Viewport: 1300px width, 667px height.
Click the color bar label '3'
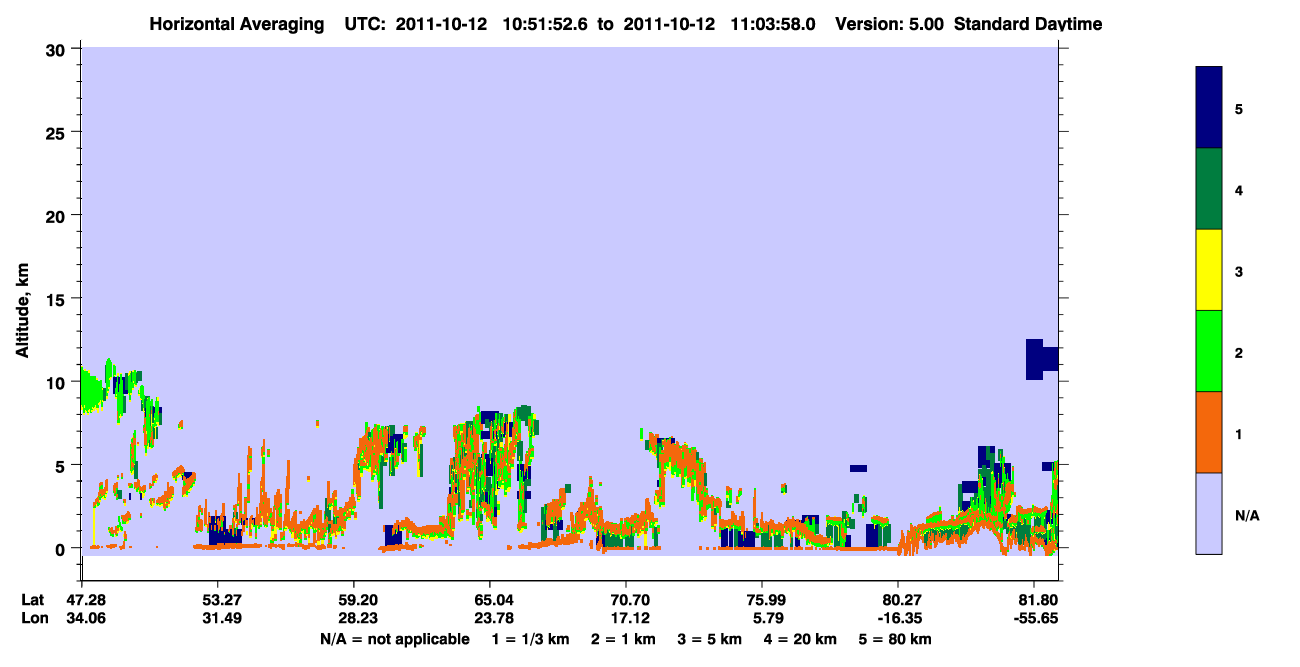(x=1239, y=271)
